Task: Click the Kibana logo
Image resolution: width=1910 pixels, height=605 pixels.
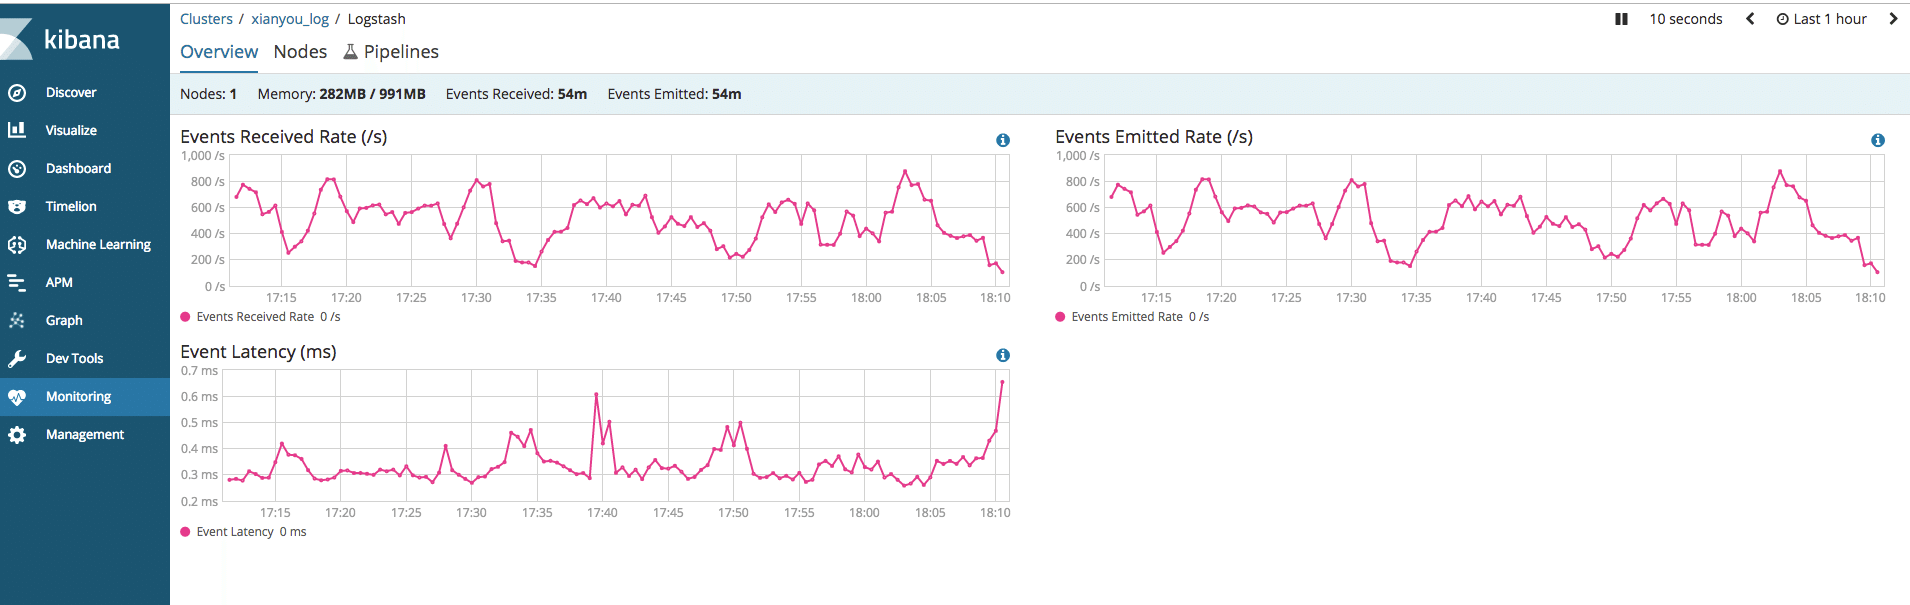Action: tap(62, 39)
